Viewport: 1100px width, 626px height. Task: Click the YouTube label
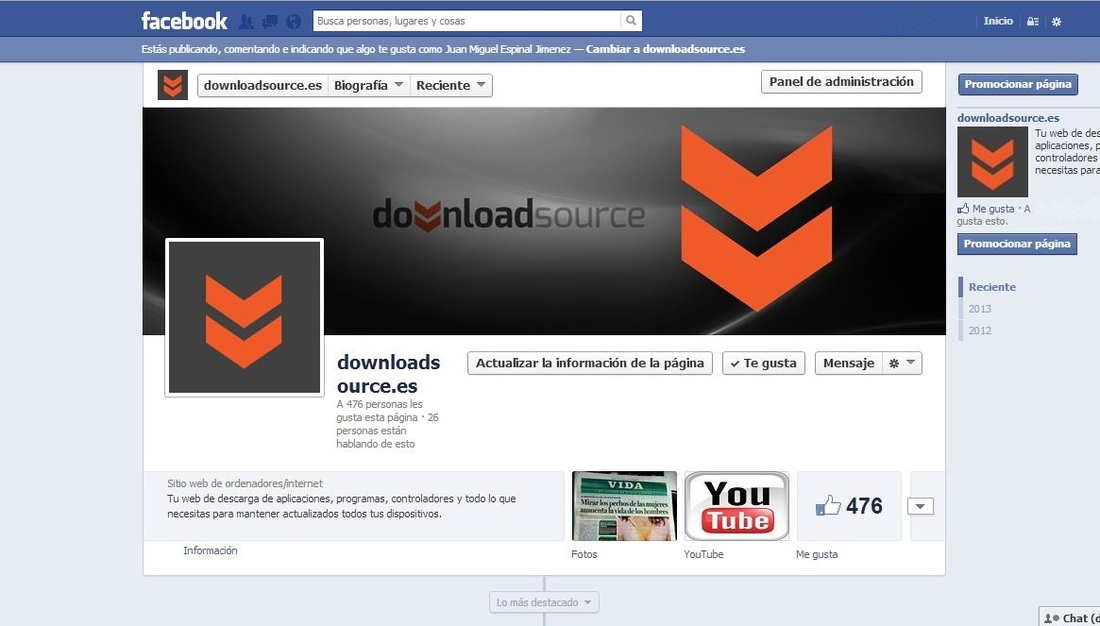(704, 554)
